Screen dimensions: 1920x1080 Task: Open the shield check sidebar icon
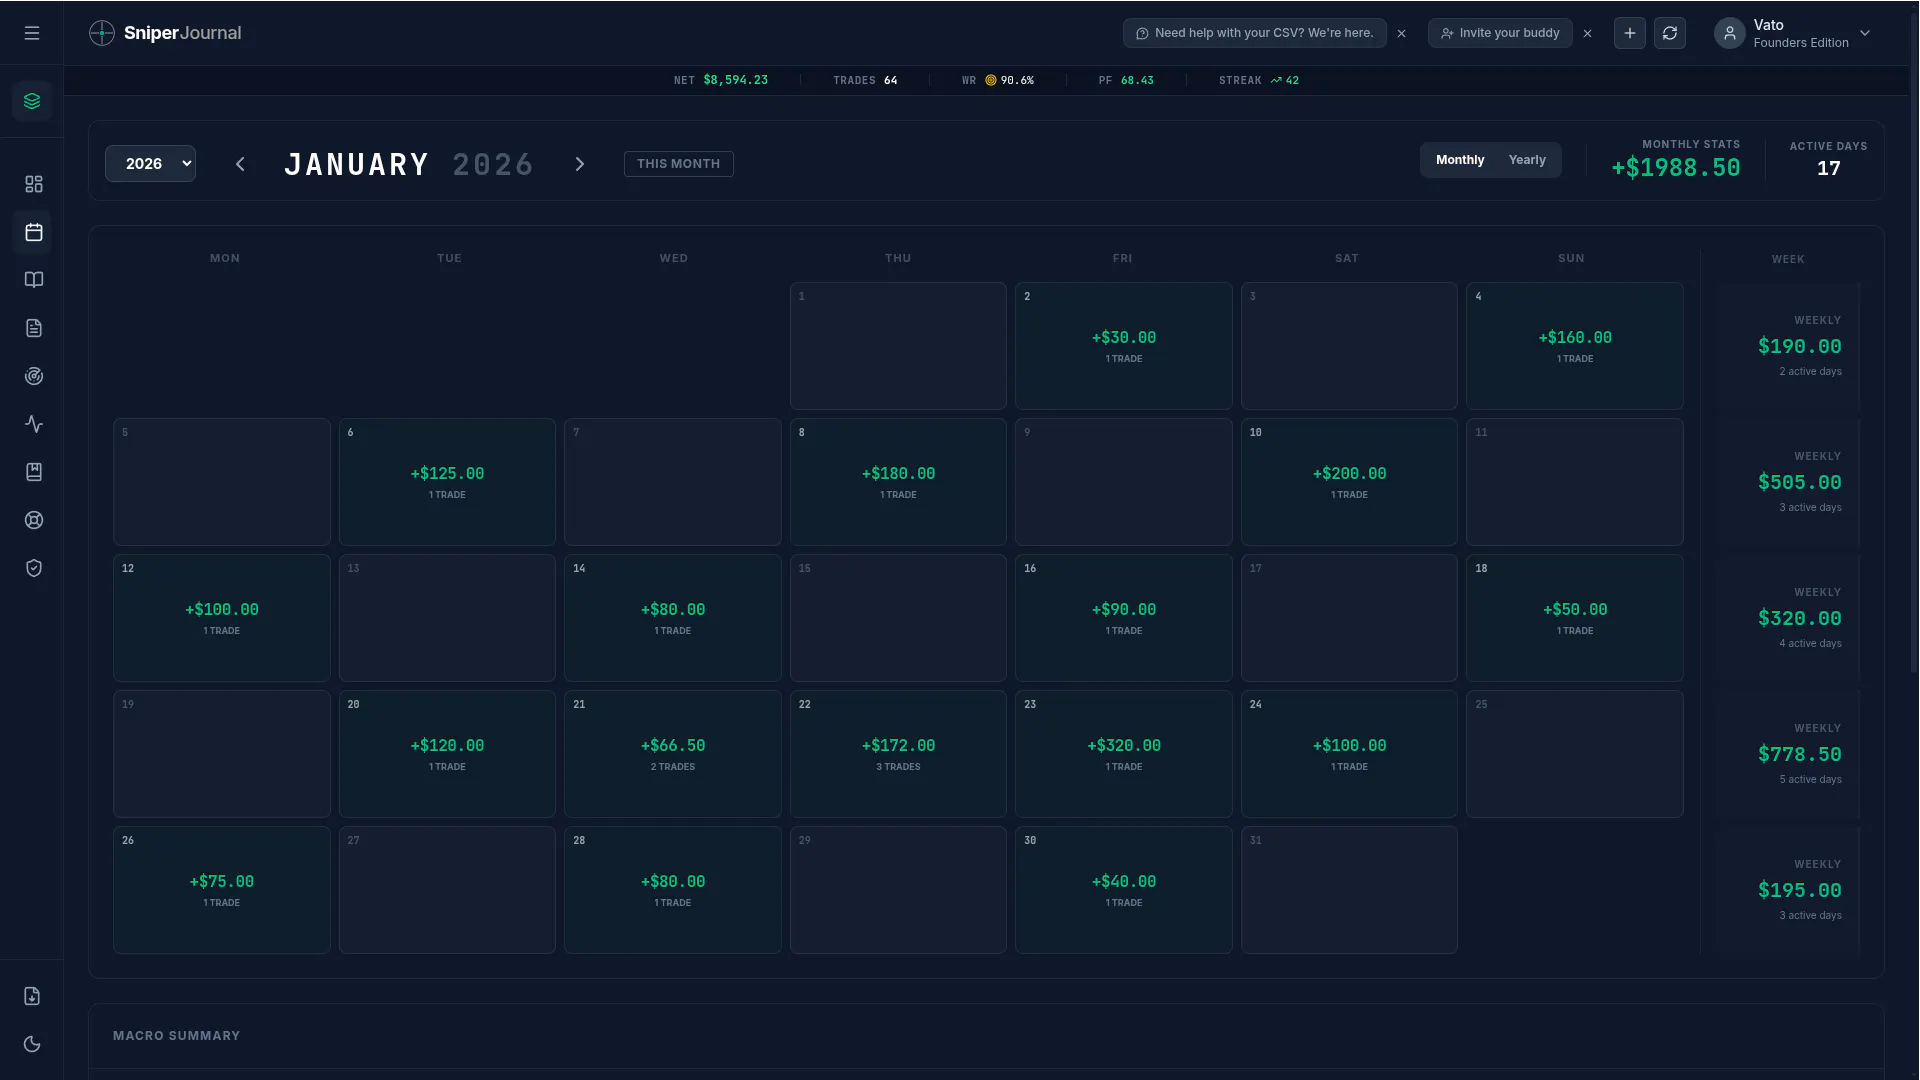tap(34, 568)
